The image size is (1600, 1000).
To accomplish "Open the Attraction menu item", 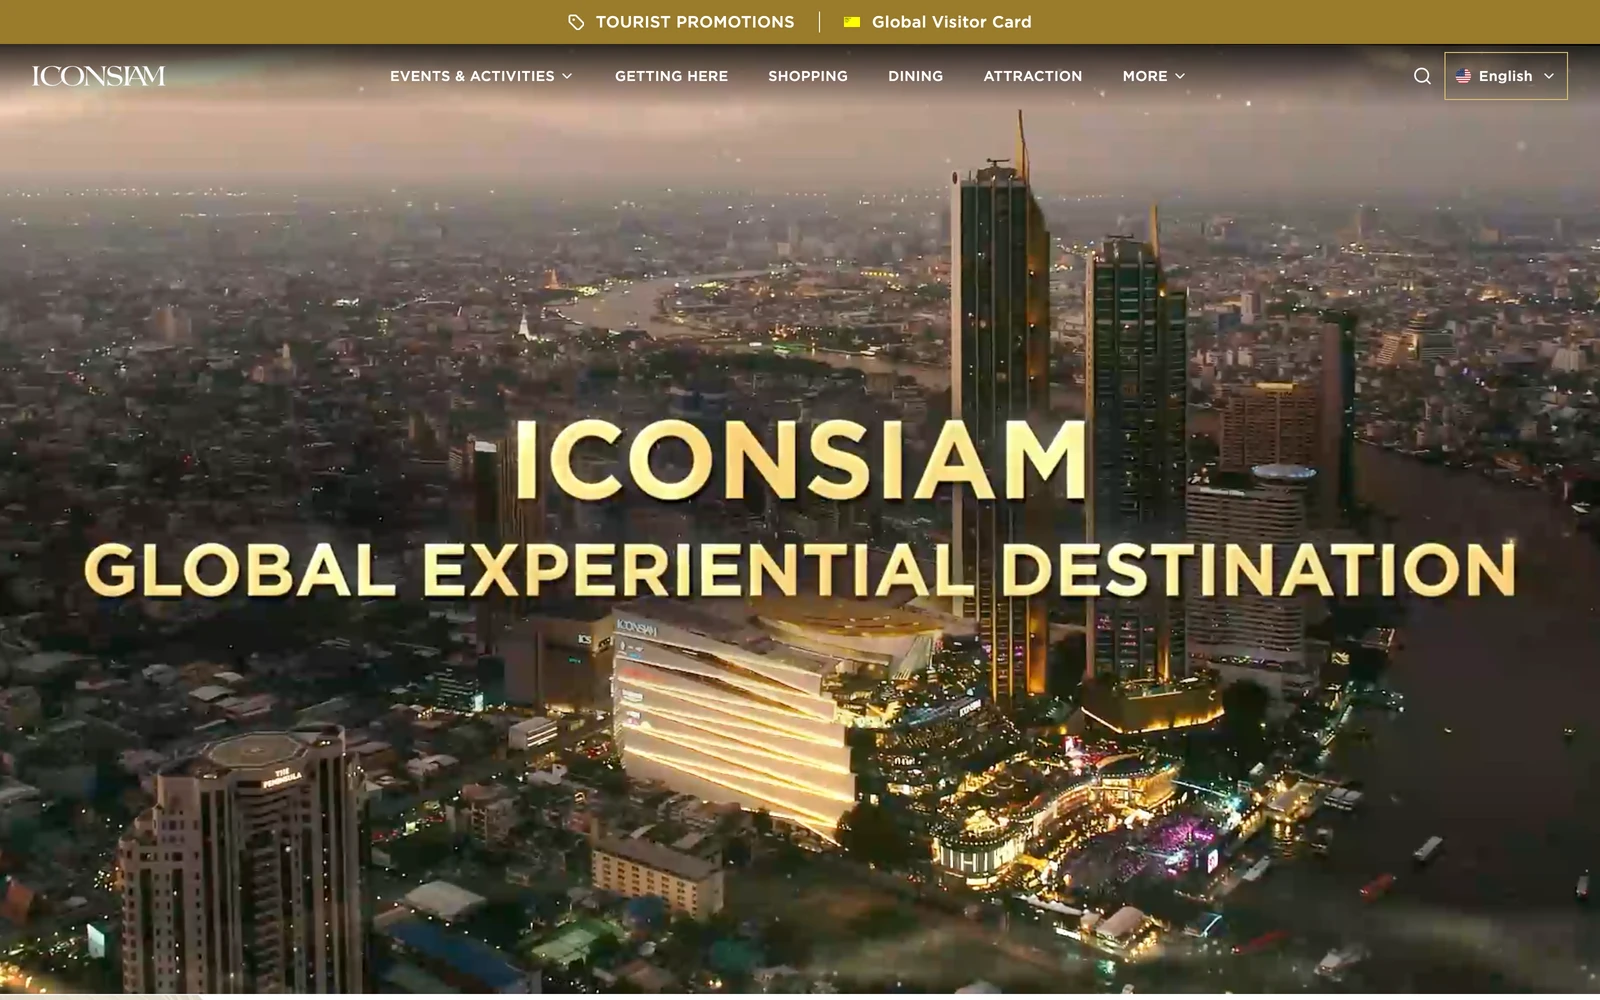I will click(x=1032, y=76).
